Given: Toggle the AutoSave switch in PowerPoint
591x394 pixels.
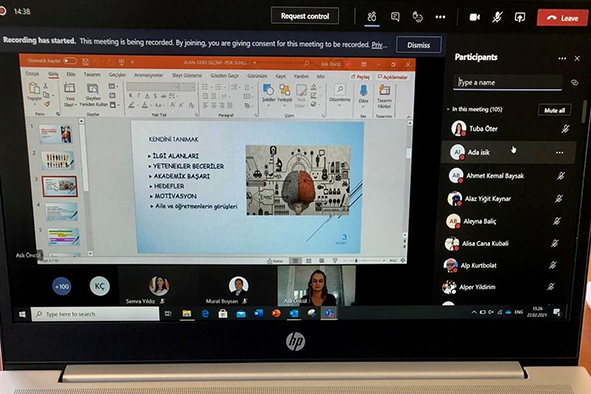Looking at the screenshot, I should tap(70, 61).
